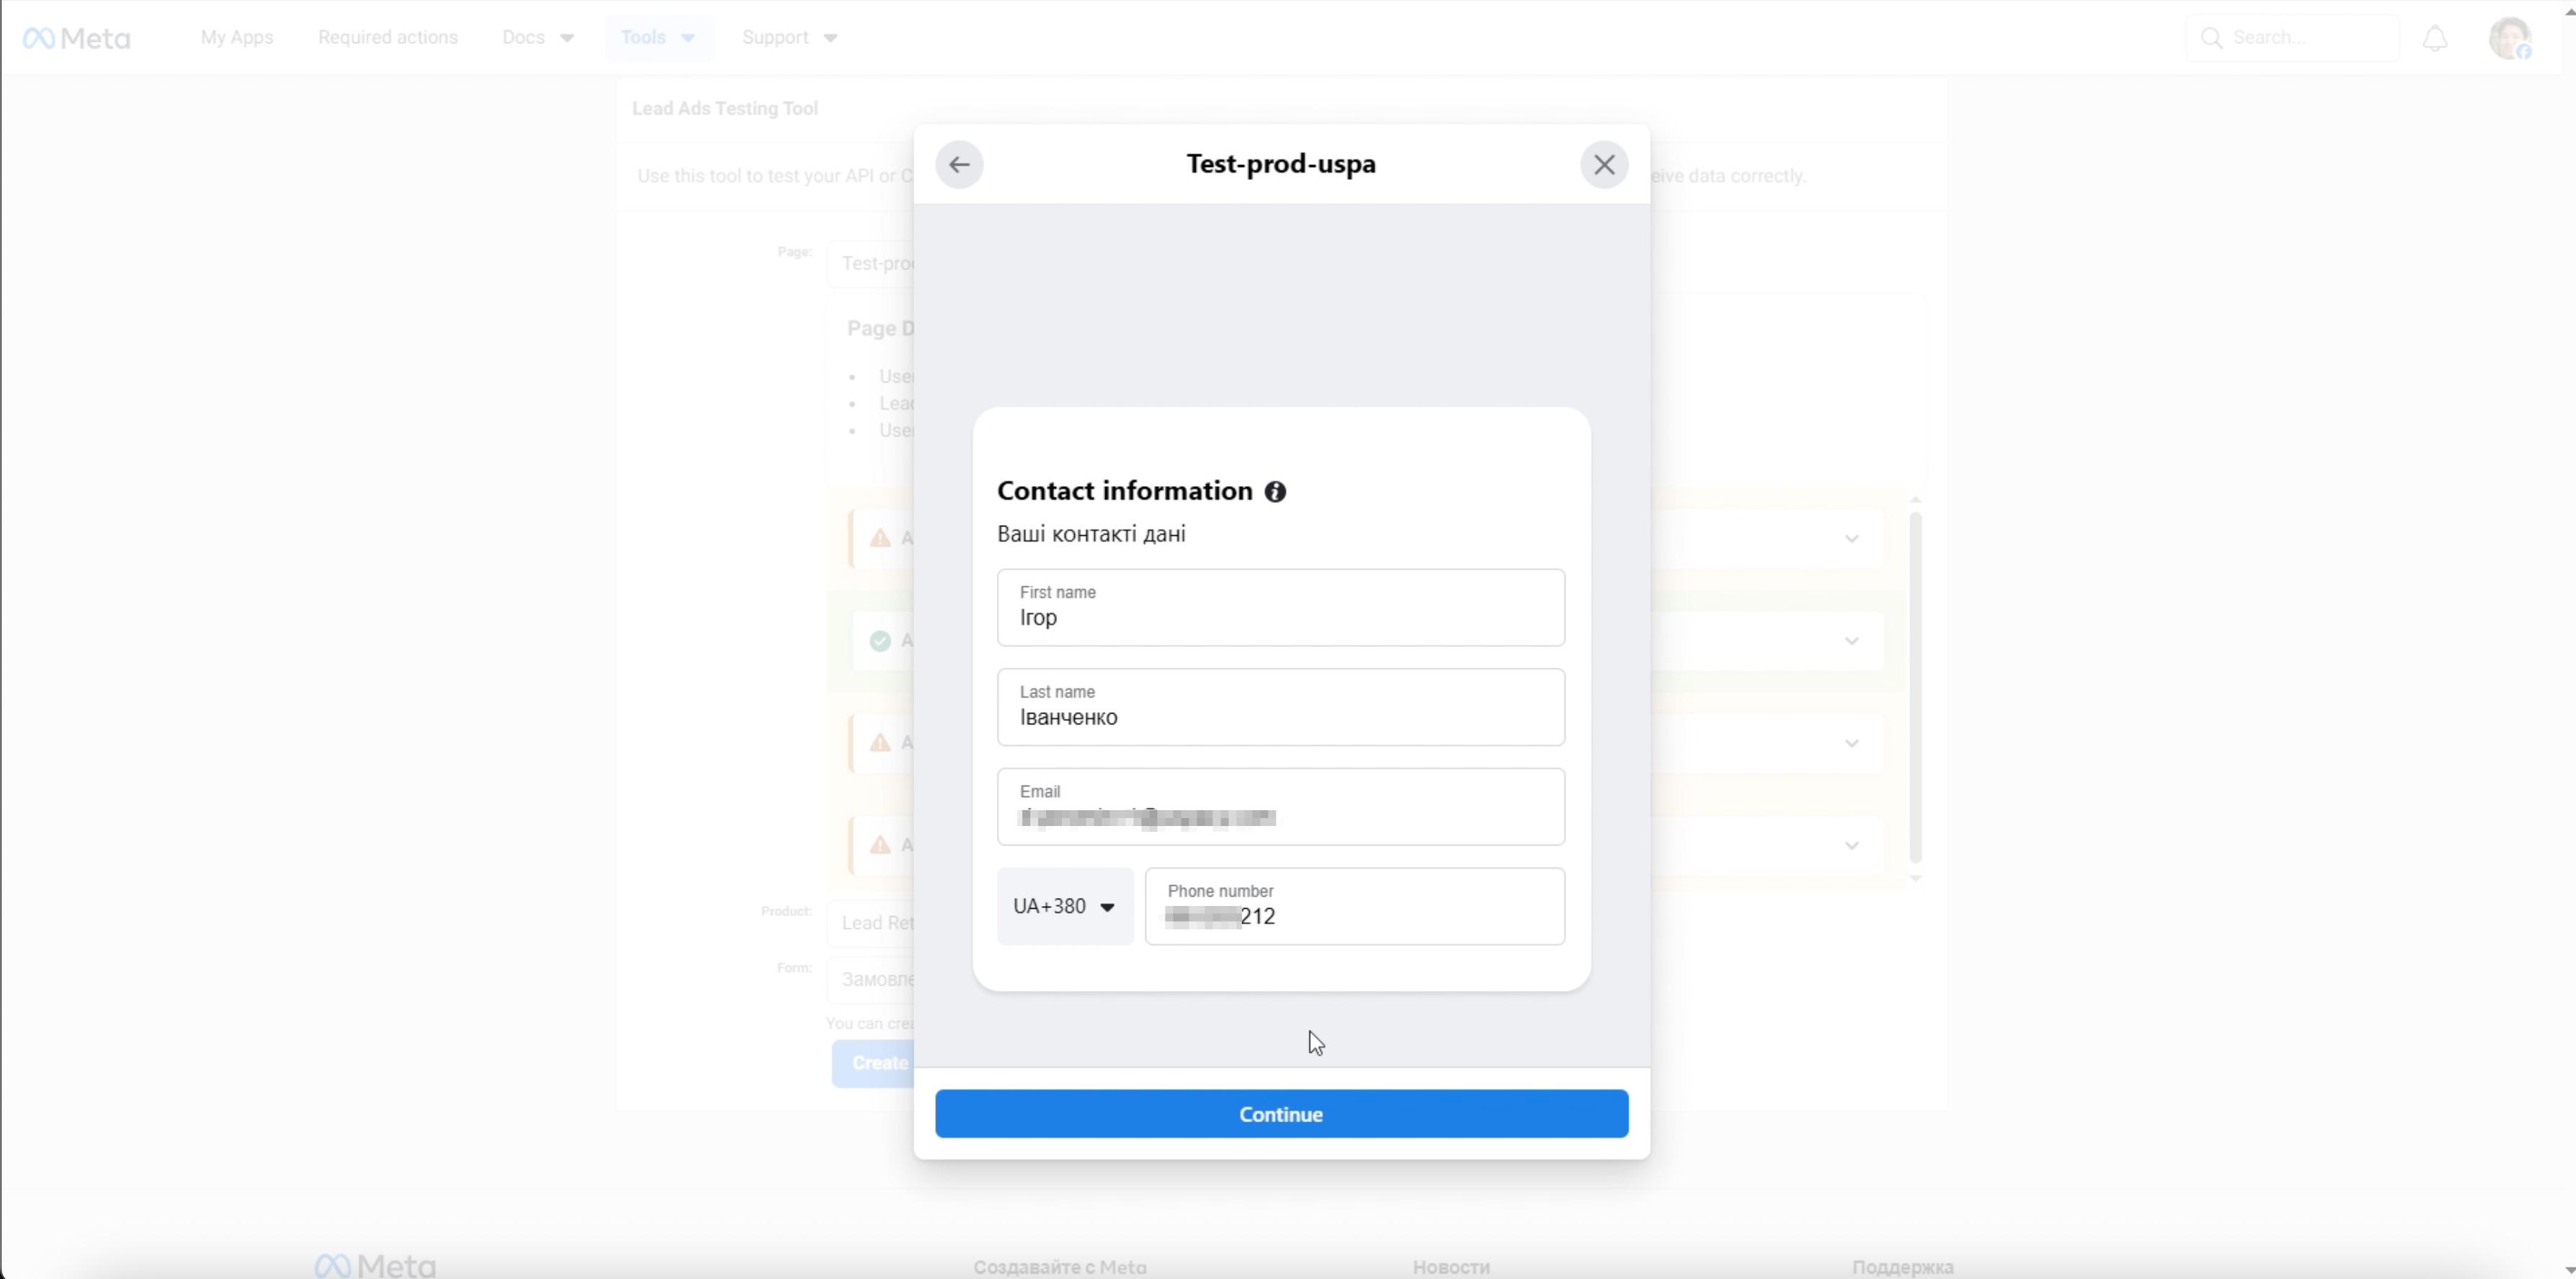The image size is (2576, 1279).
Task: Click the 'Ваші контакті дані' subtitle text
Action: tap(1091, 534)
